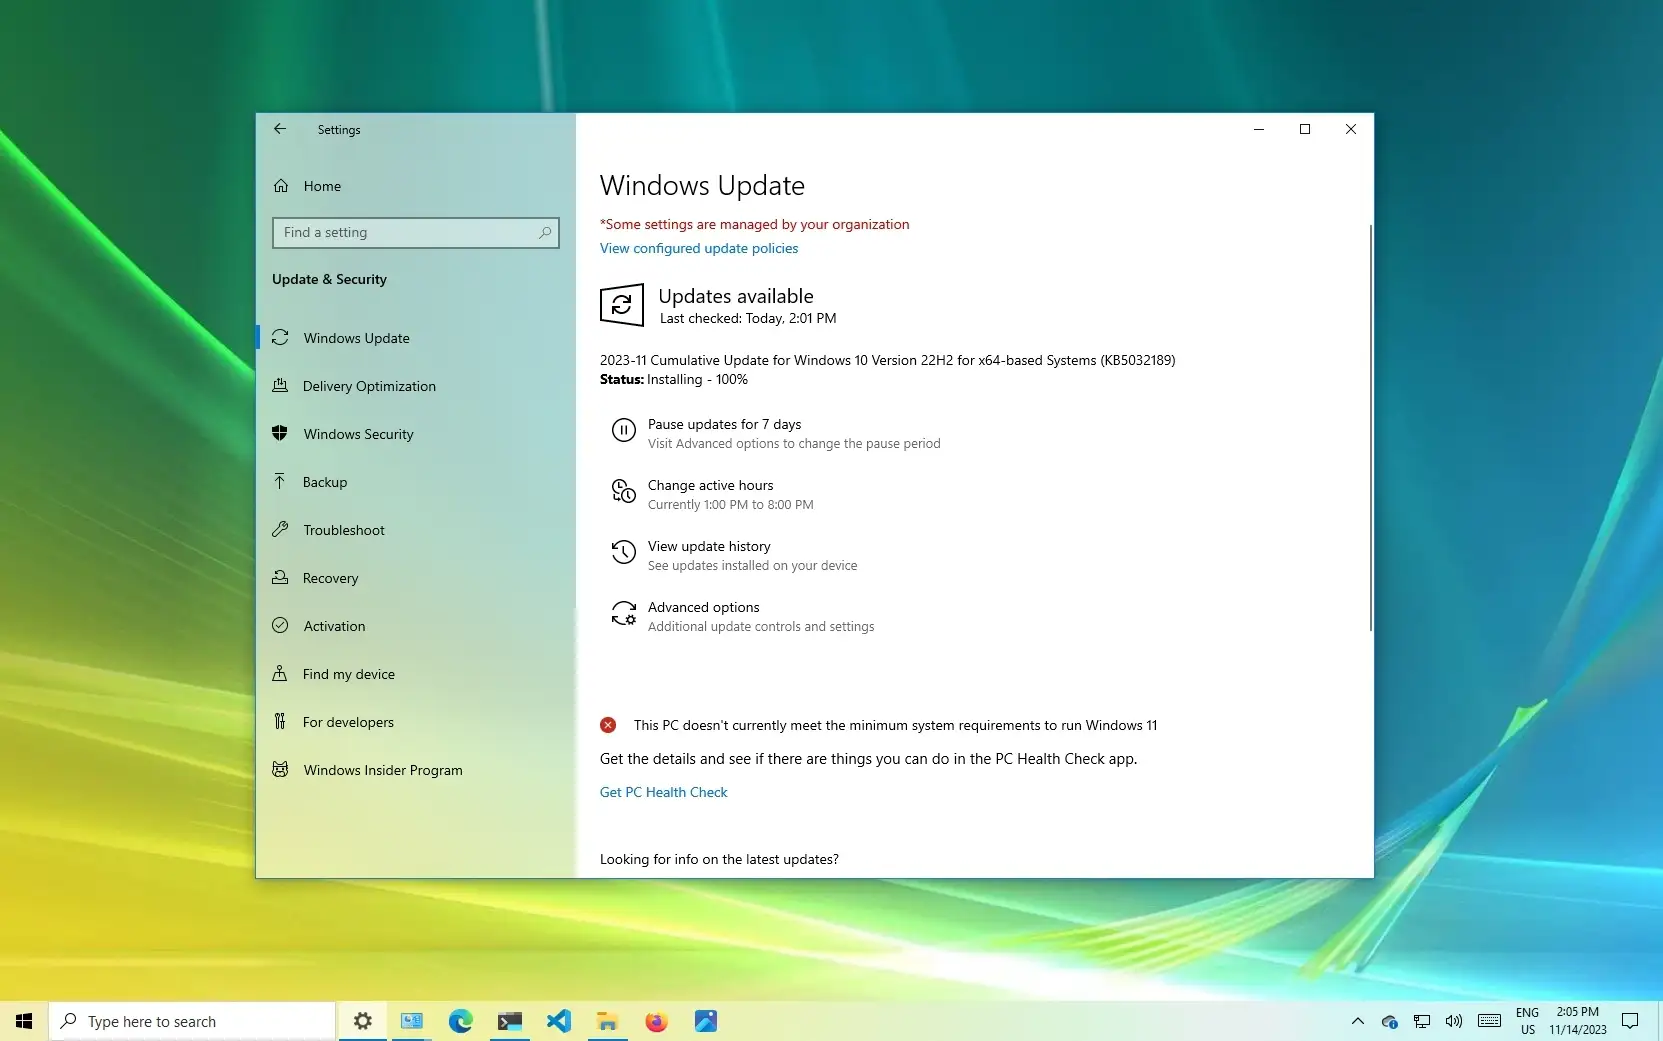1663x1041 pixels.
Task: Click the Recovery icon in sidebar
Action: 280,578
